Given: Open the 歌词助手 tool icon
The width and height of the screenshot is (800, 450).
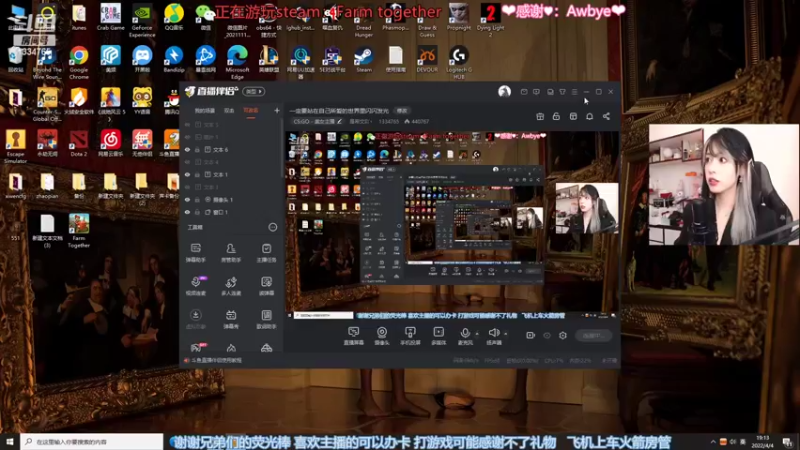Looking at the screenshot, I should pyautogui.click(x=266, y=319).
